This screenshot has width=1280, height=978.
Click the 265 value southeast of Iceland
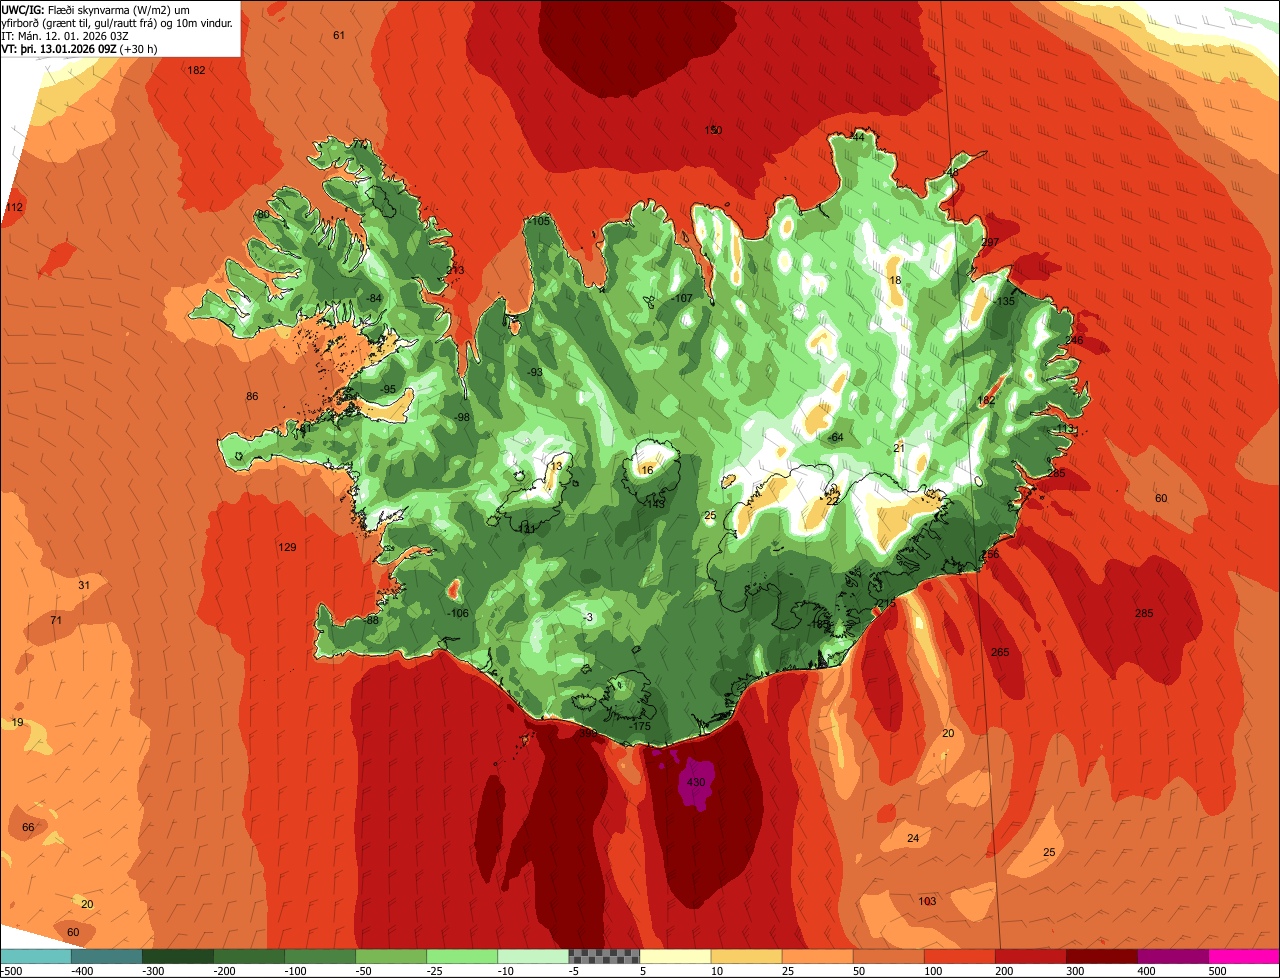(1000, 652)
